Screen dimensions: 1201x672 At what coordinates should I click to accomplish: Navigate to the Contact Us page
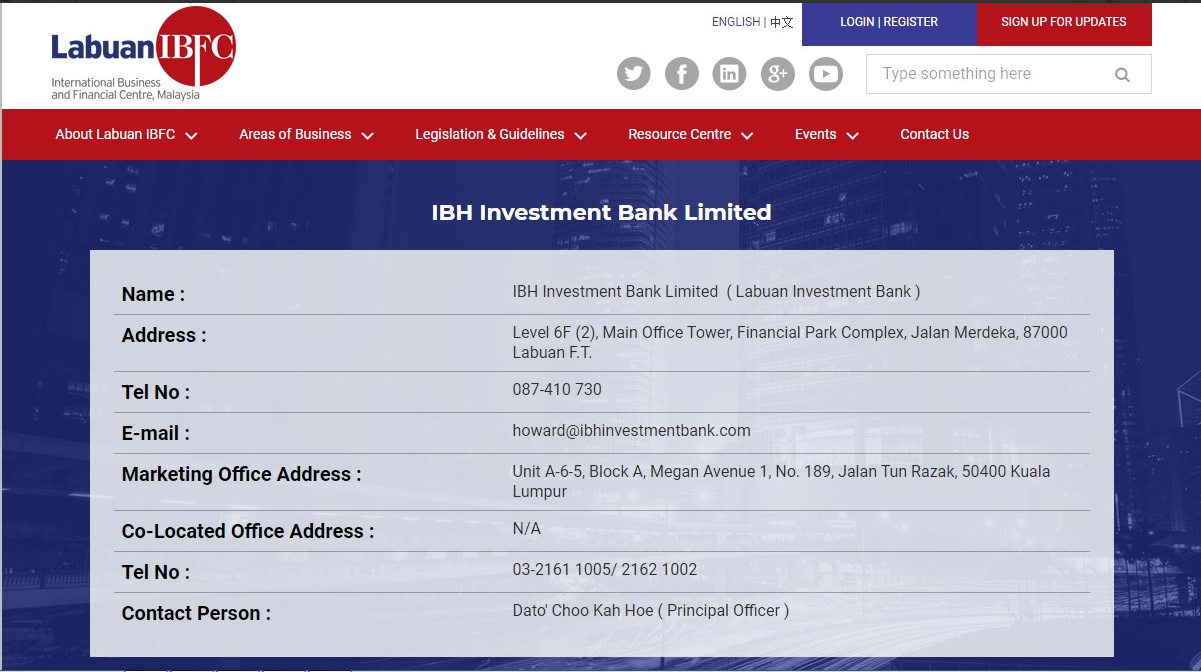coord(934,134)
